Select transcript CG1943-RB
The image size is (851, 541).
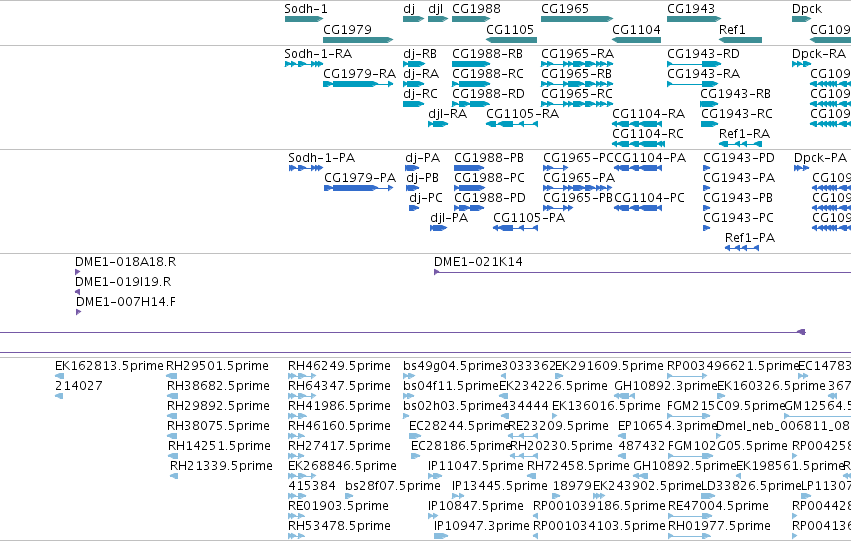click(709, 104)
